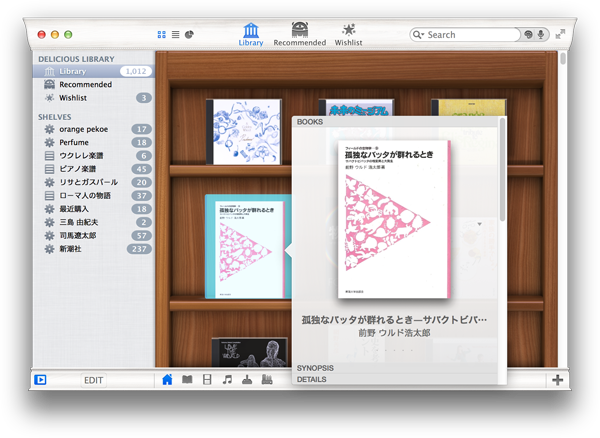Image resolution: width=600 pixels, height=438 pixels.
Task: Select the 新潮社 shelf
Action: (77, 249)
